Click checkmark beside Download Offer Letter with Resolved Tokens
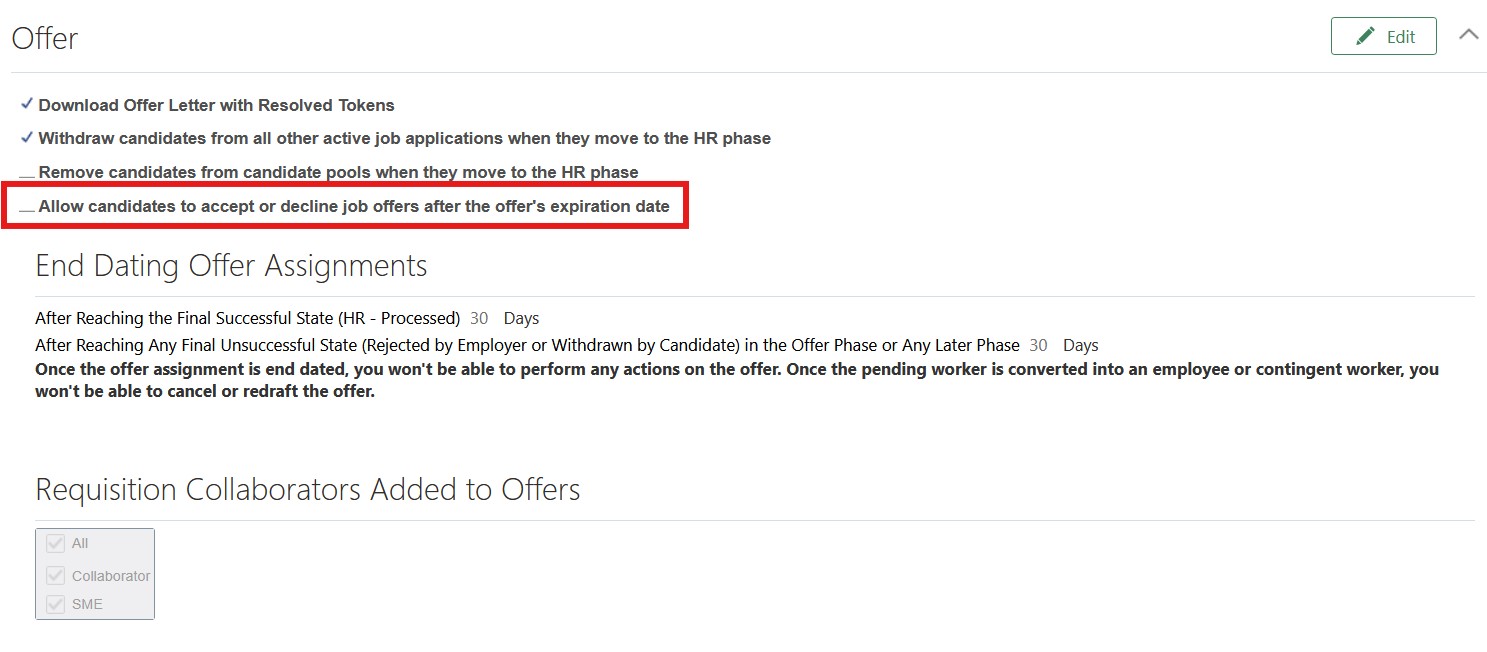This screenshot has height=652, width=1487. click(27, 104)
